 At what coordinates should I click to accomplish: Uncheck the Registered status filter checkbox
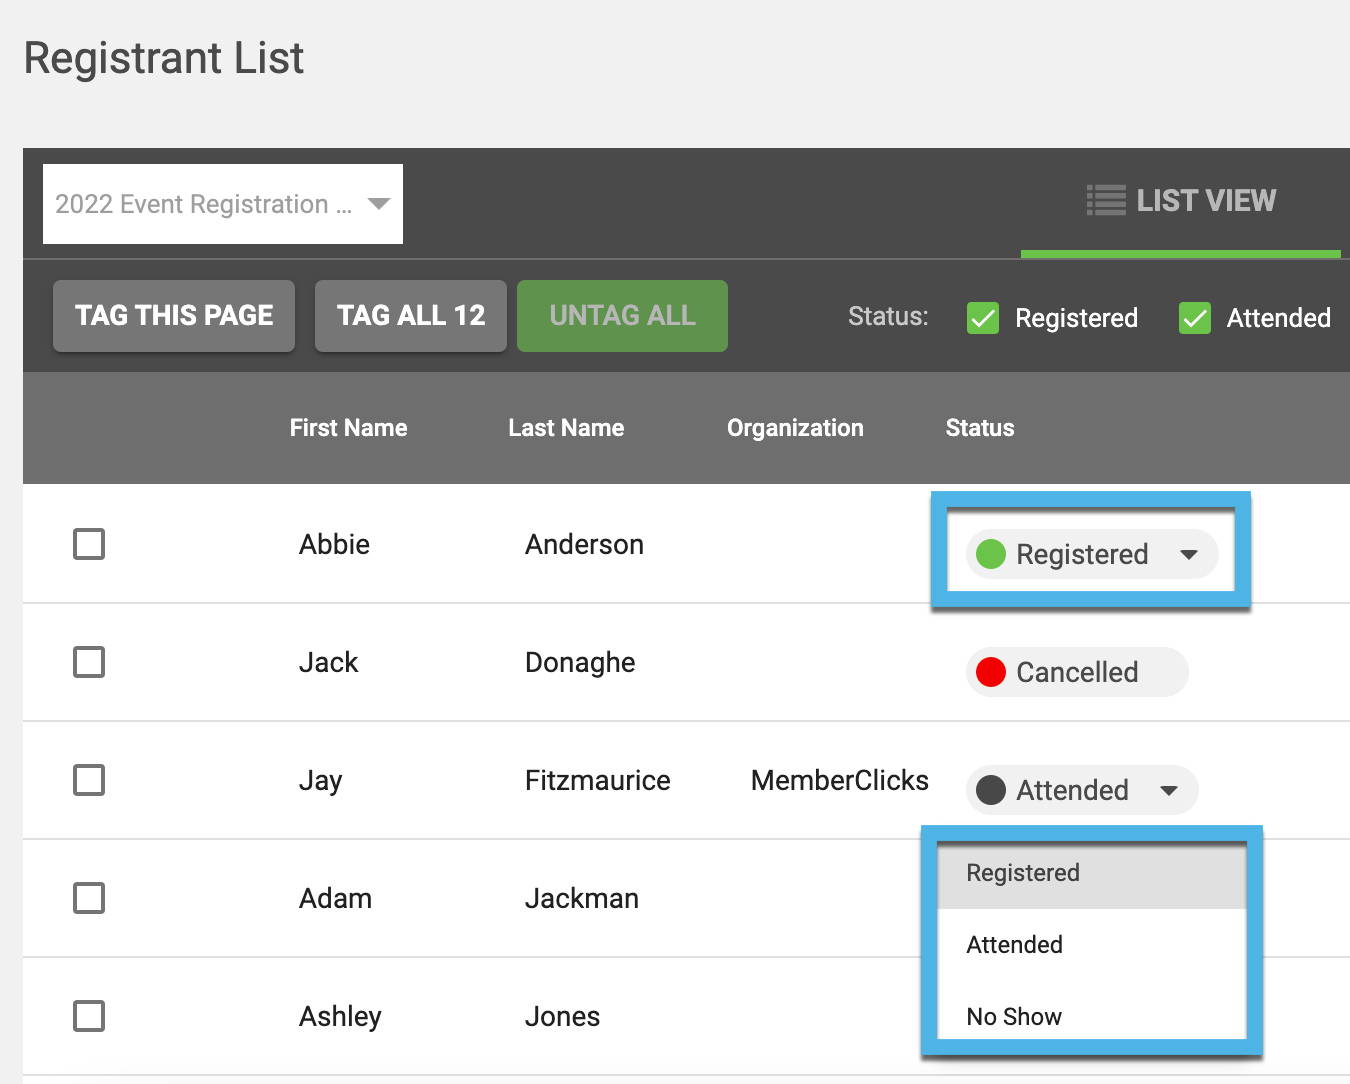983,318
